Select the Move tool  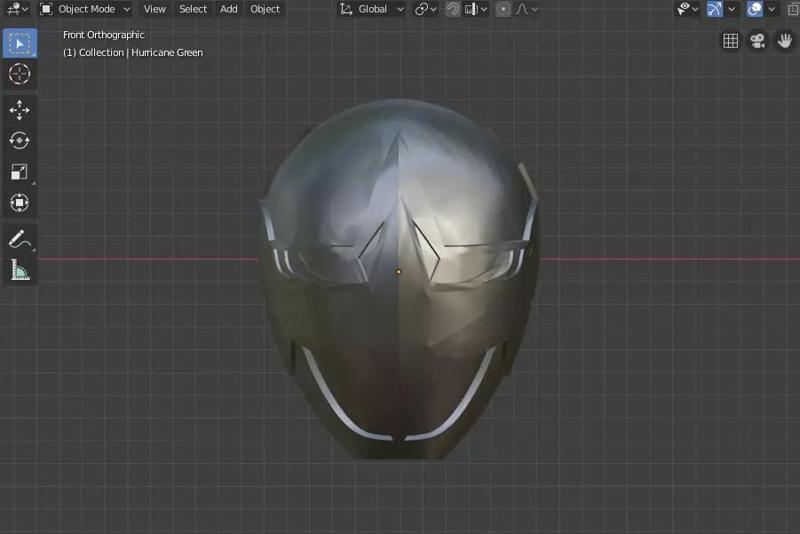[x=19, y=110]
